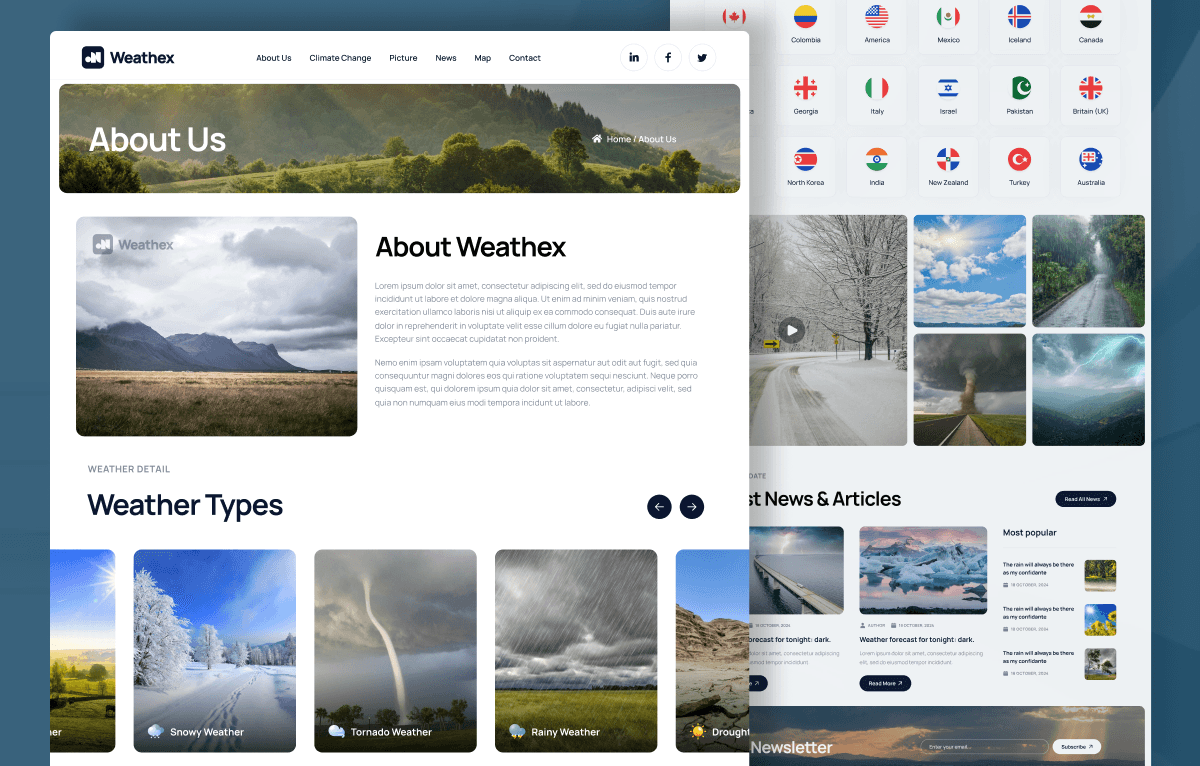Open the Facebook social icon

click(x=668, y=58)
